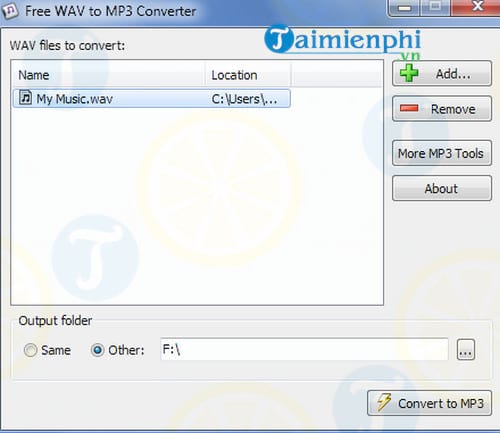The image size is (500, 433).
Task: Click the lightning bolt convert icon
Action: click(384, 402)
